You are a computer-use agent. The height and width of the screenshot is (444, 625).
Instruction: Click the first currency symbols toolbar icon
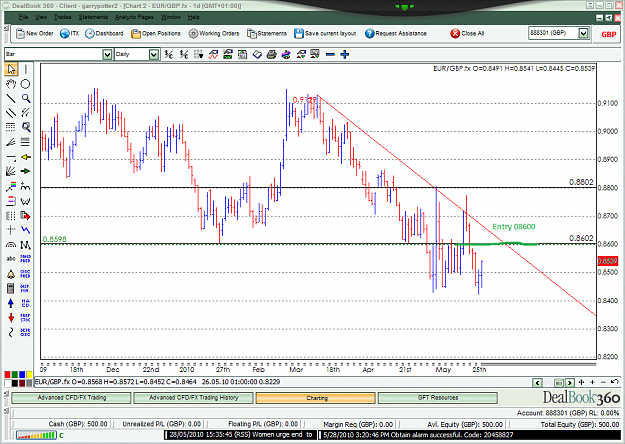(x=169, y=54)
